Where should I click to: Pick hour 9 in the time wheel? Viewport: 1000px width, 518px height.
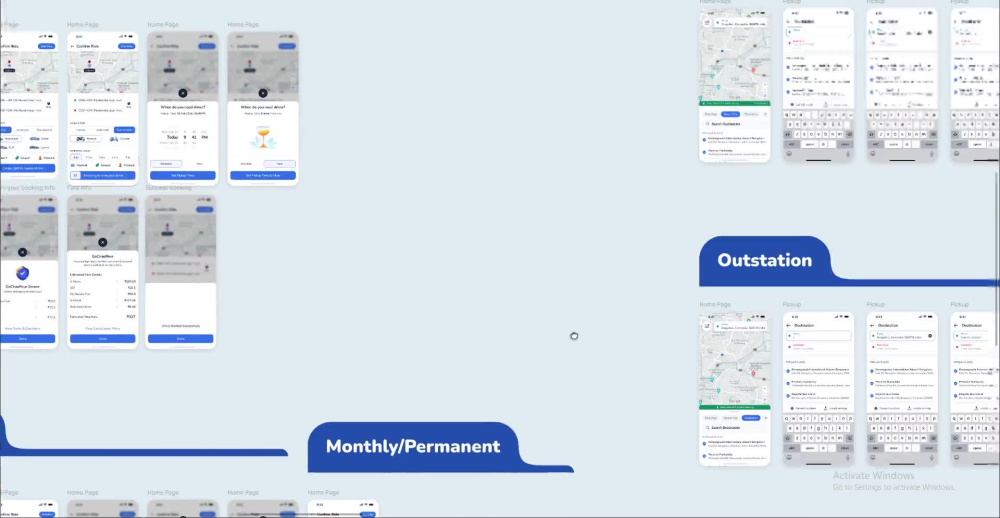pos(185,137)
